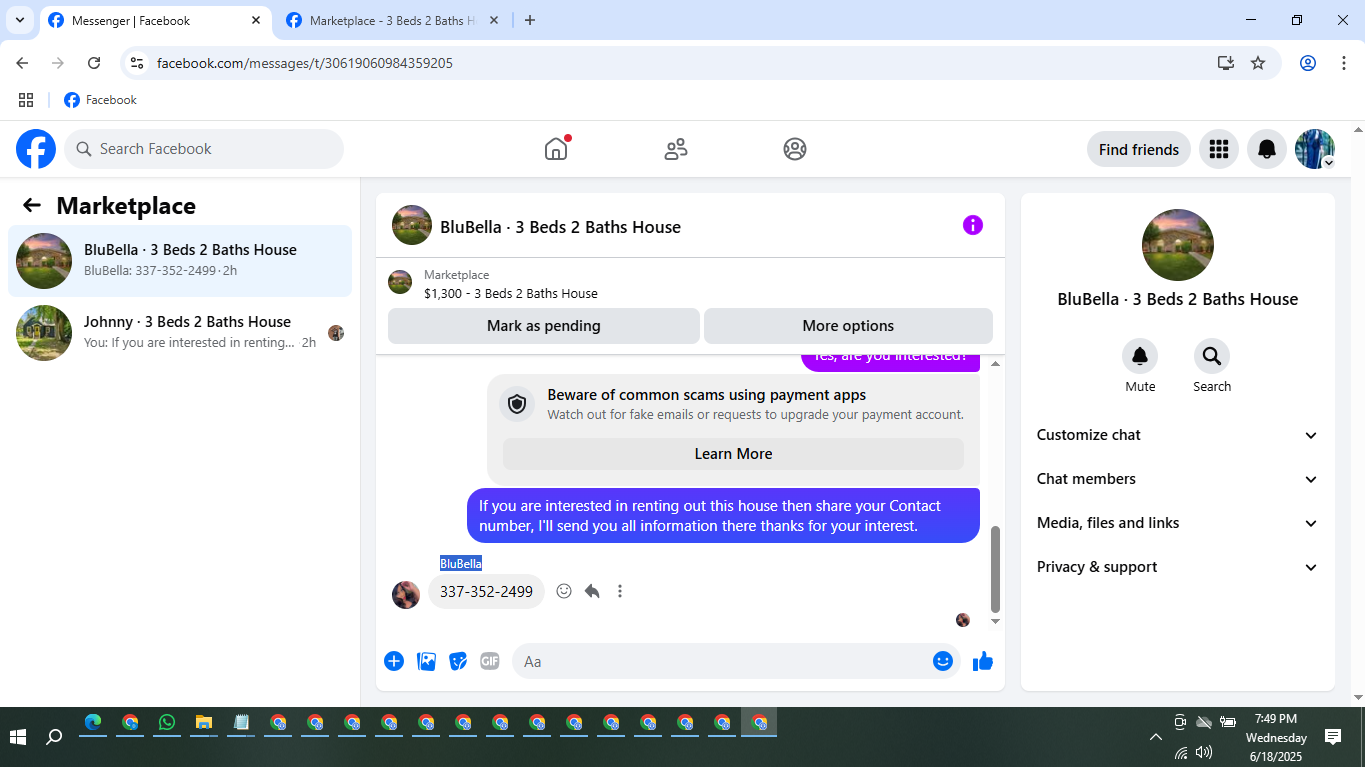1365x767 pixels.
Task: Open More options for the listing
Action: (x=848, y=326)
